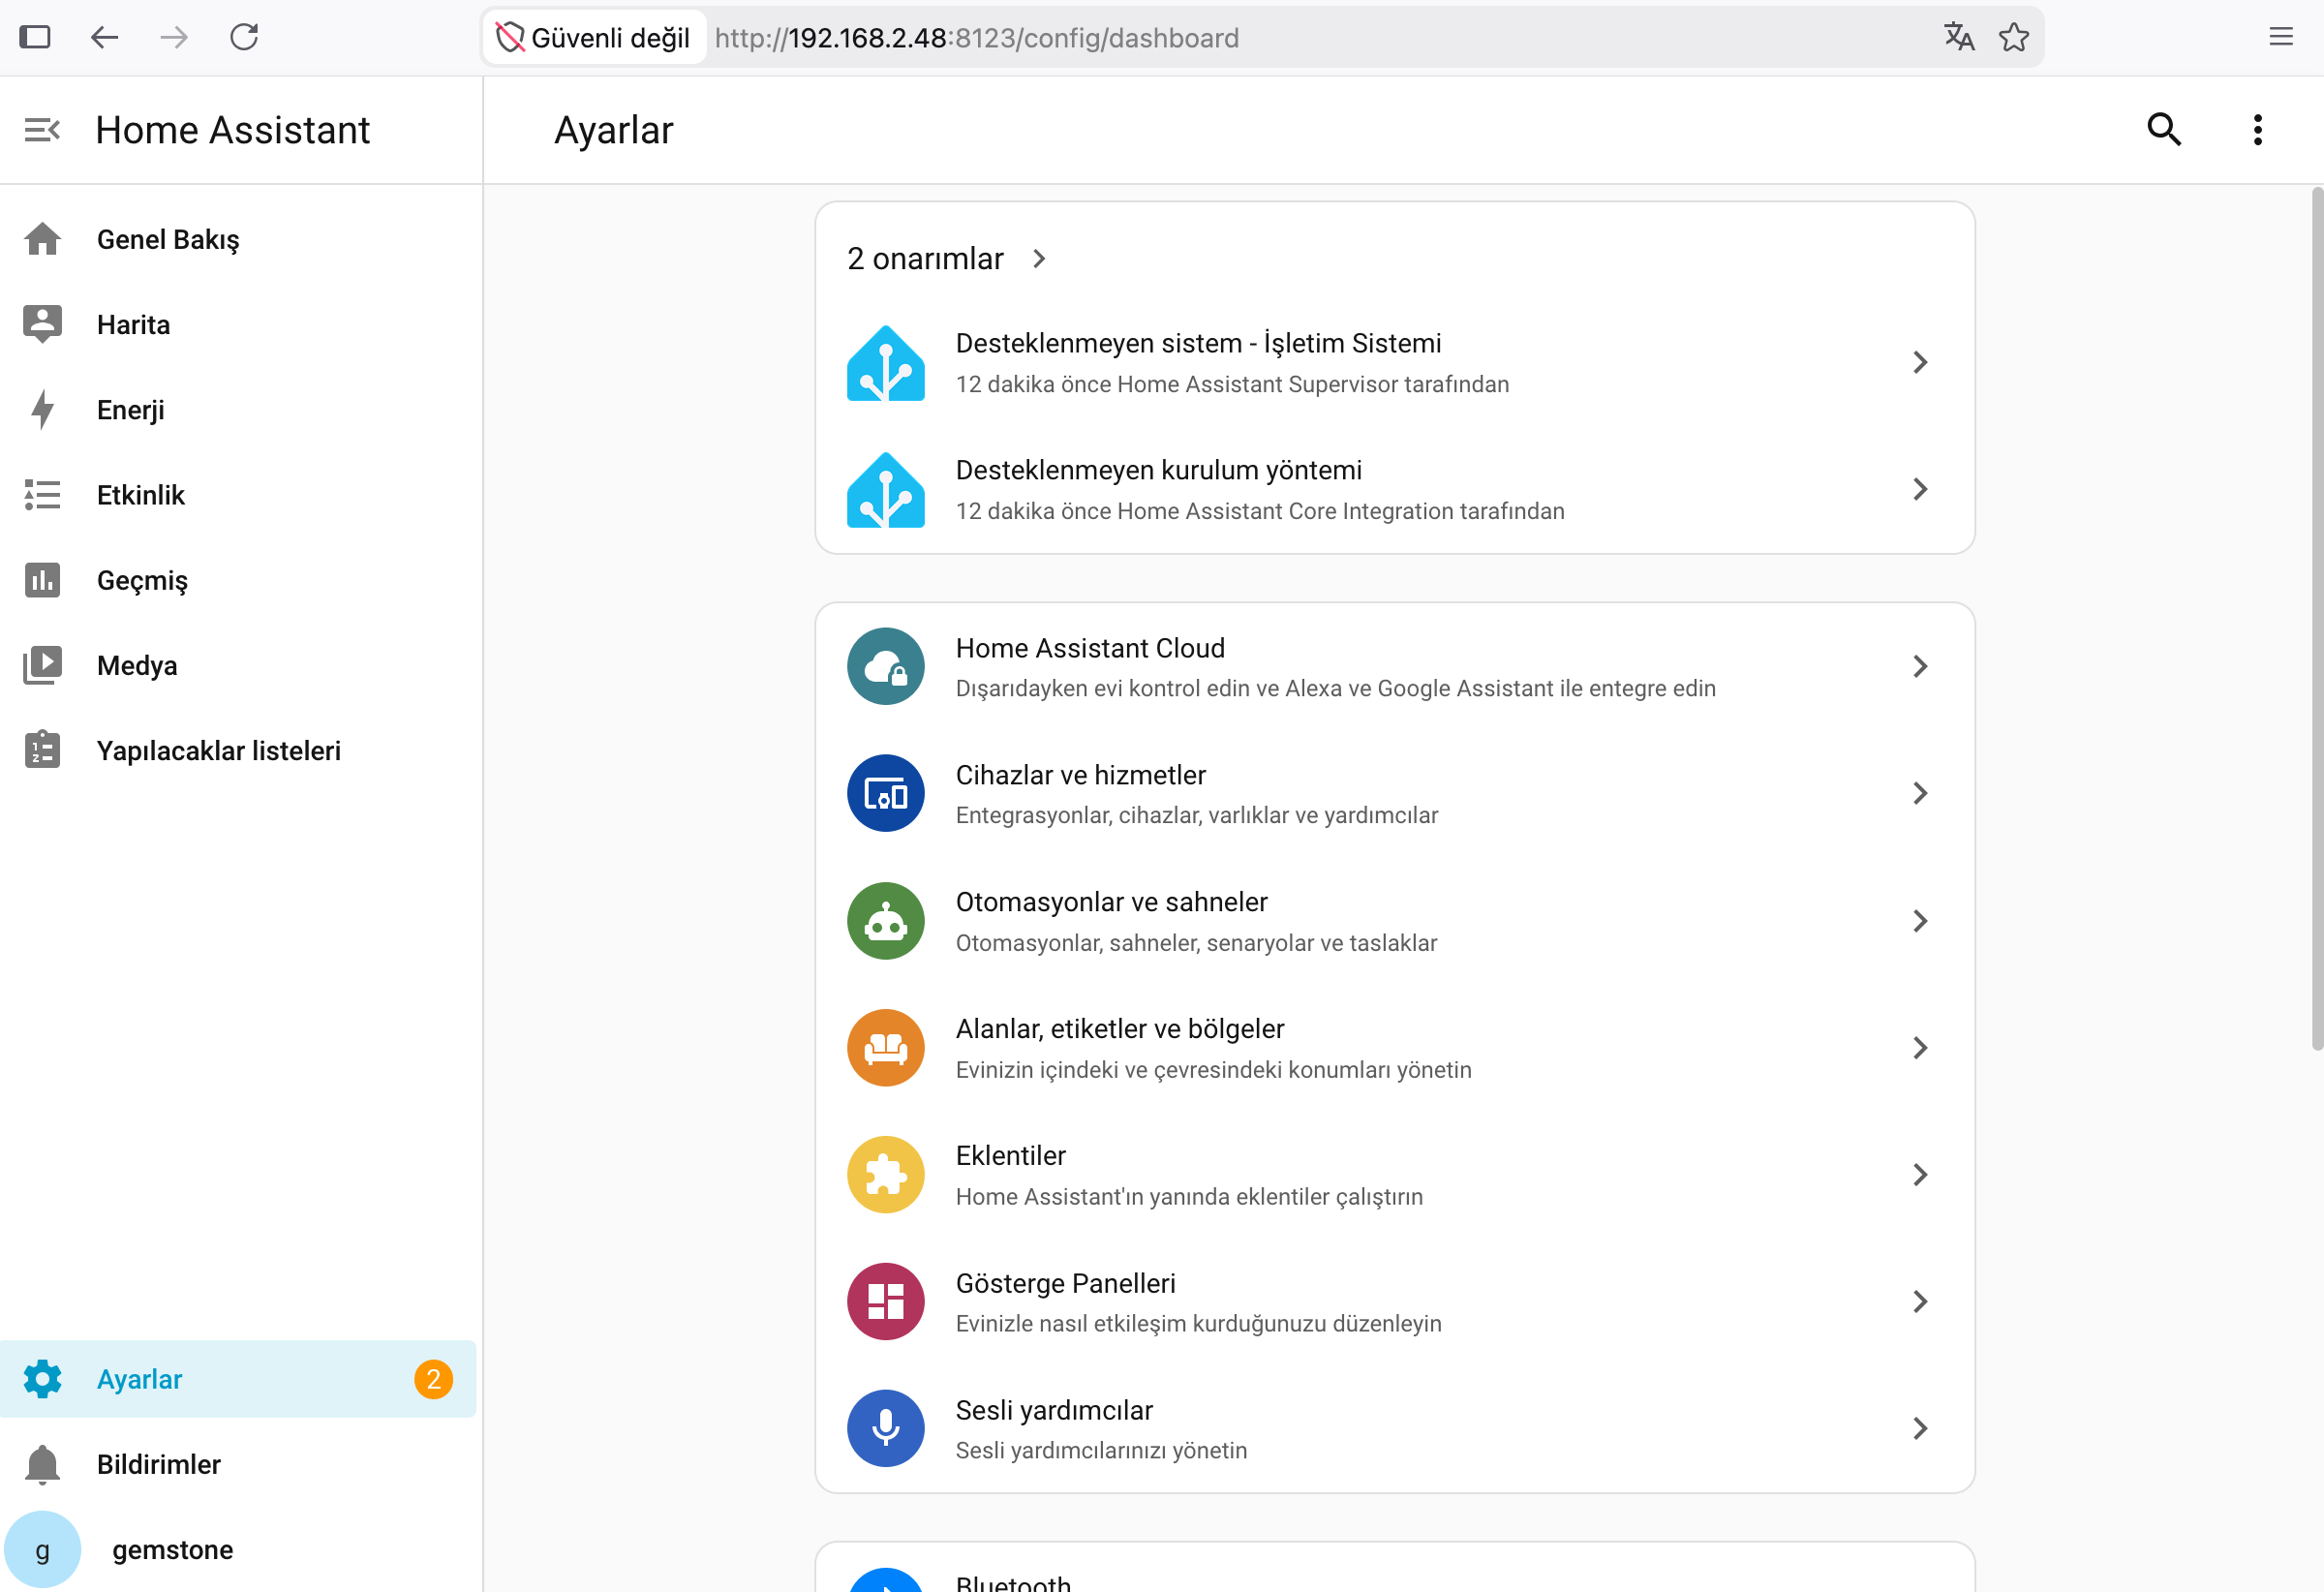Click icon beside Desteklenmeyen sistem repair
The image size is (2324, 1592).
[x=886, y=363]
